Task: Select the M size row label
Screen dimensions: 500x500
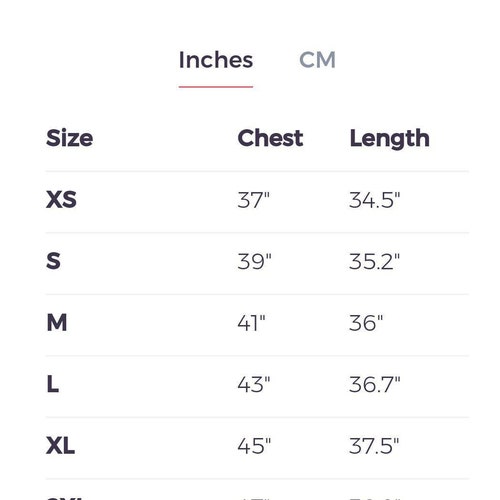Action: click(x=57, y=322)
